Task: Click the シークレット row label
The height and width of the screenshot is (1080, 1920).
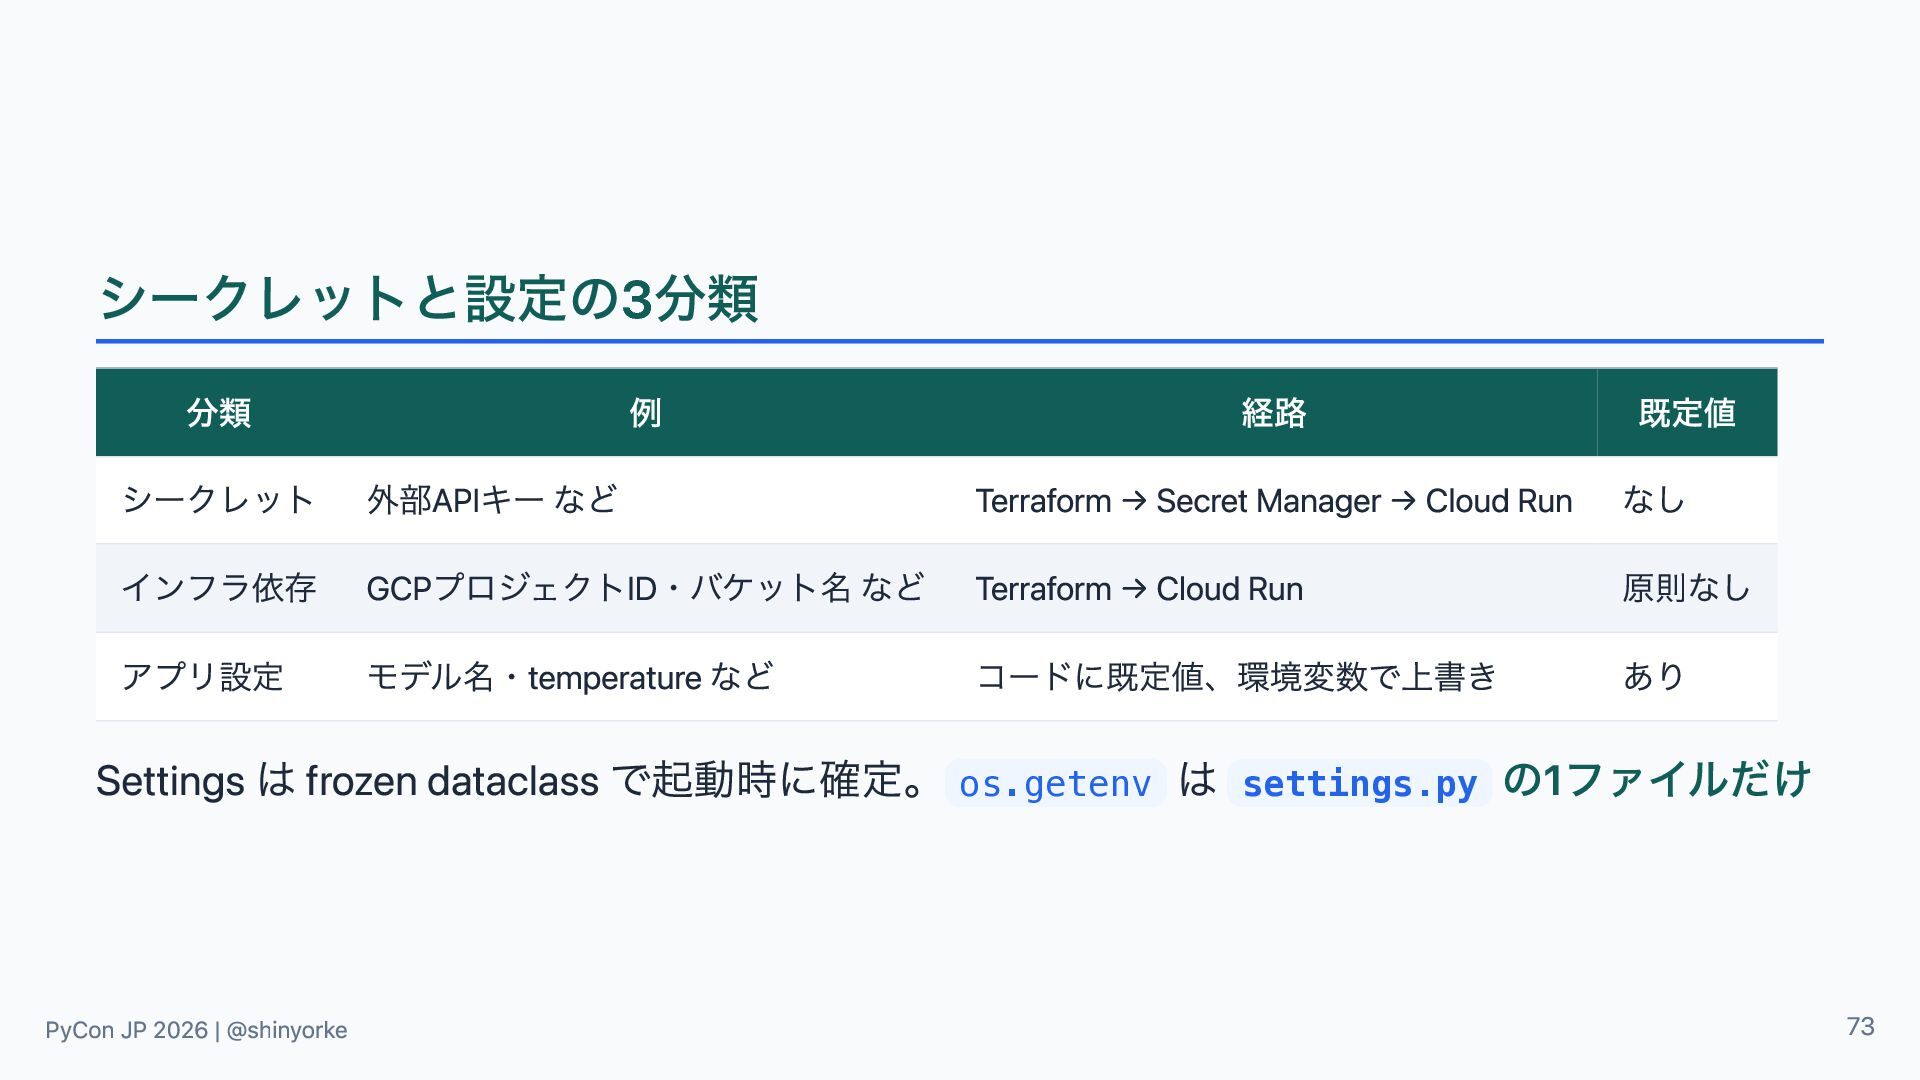Action: click(219, 500)
